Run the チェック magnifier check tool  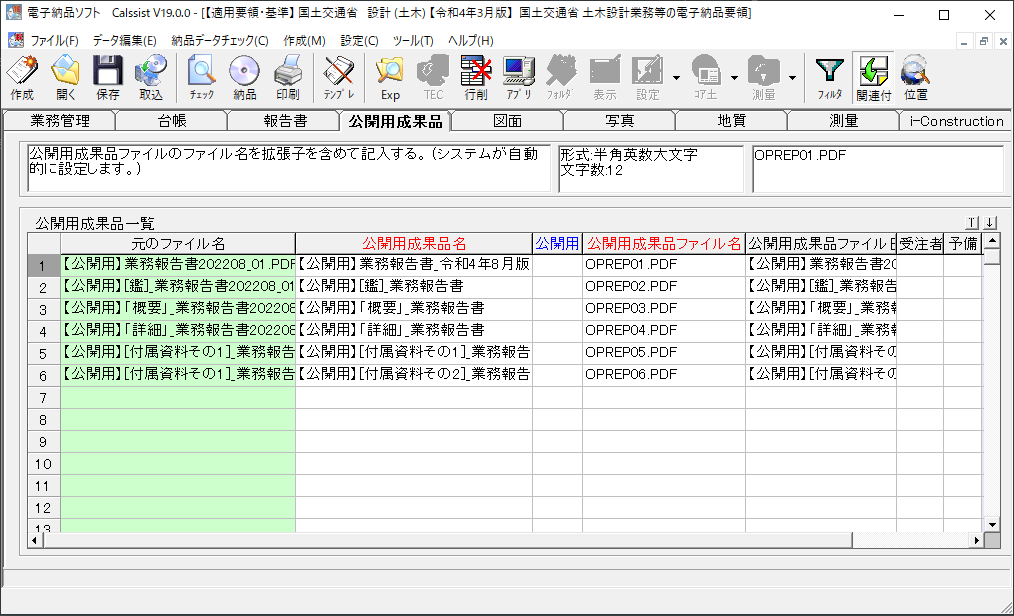click(x=202, y=78)
